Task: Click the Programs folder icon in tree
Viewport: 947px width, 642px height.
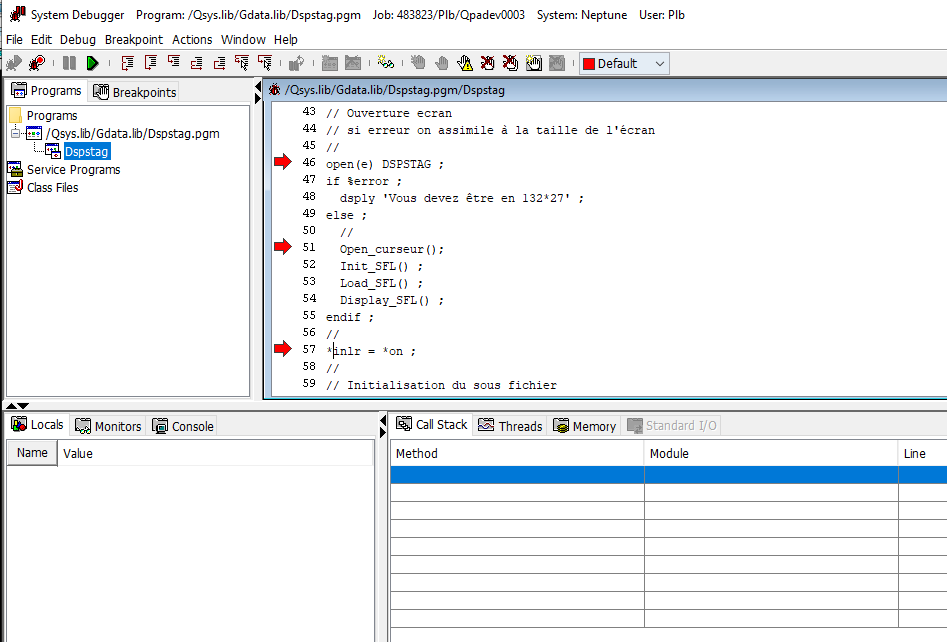Action: tap(16, 115)
